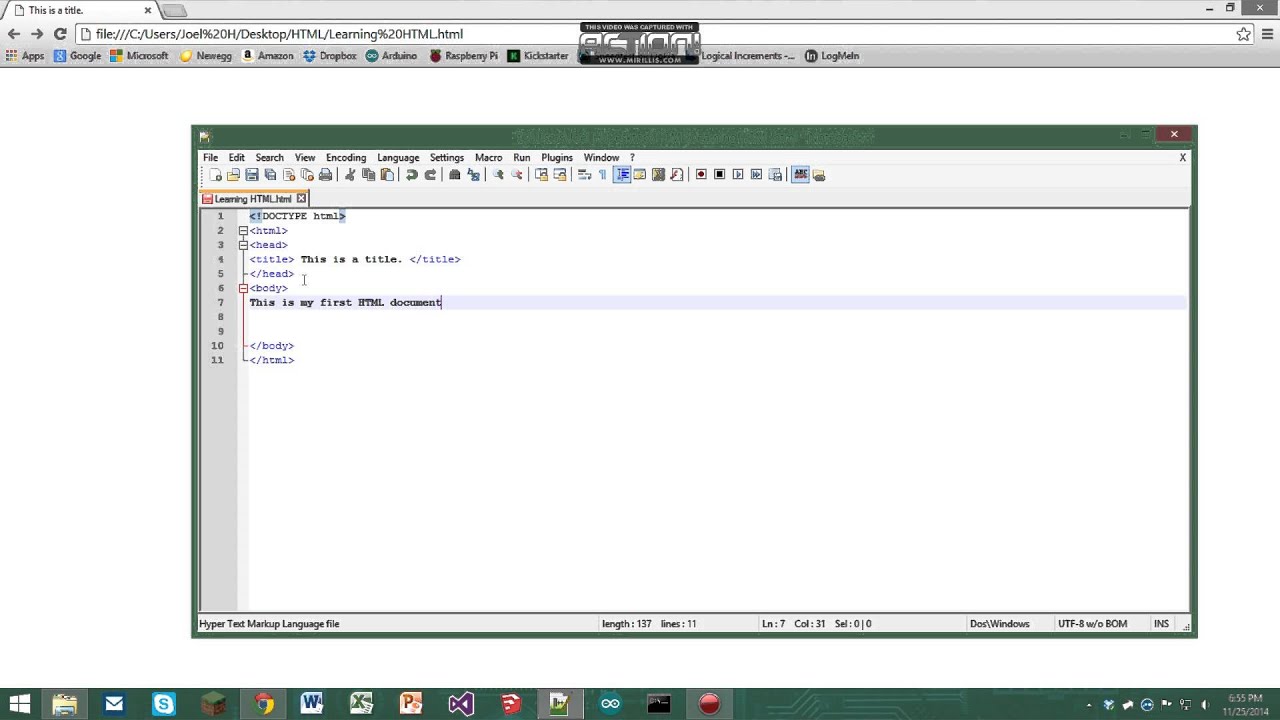Collapse the body fold marker on line 6
Screen dimensions: 1280x720
click(x=243, y=288)
